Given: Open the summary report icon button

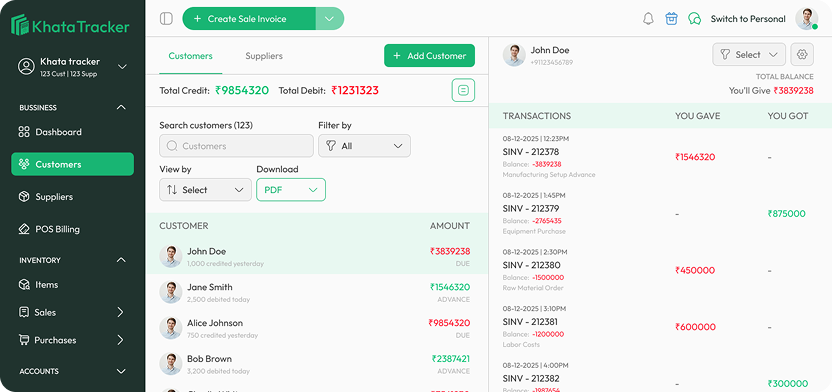Looking at the screenshot, I should (463, 90).
